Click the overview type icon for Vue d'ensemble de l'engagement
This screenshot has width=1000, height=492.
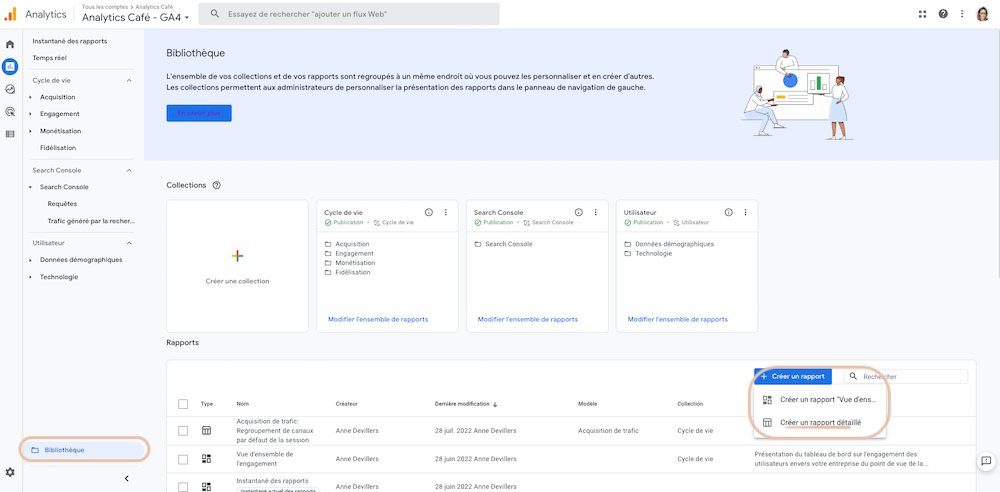(x=206, y=459)
